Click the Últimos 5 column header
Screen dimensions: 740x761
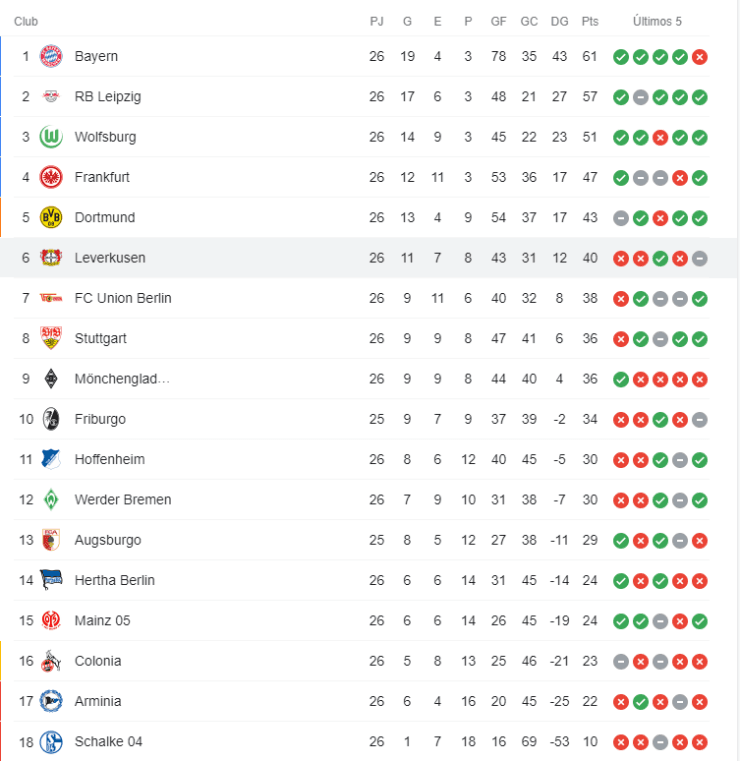[660, 21]
